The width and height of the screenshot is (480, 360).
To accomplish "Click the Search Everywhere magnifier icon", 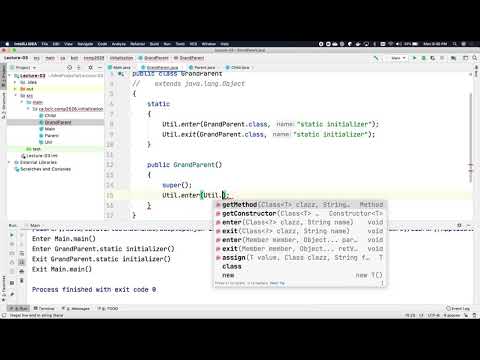I will [x=475, y=58].
